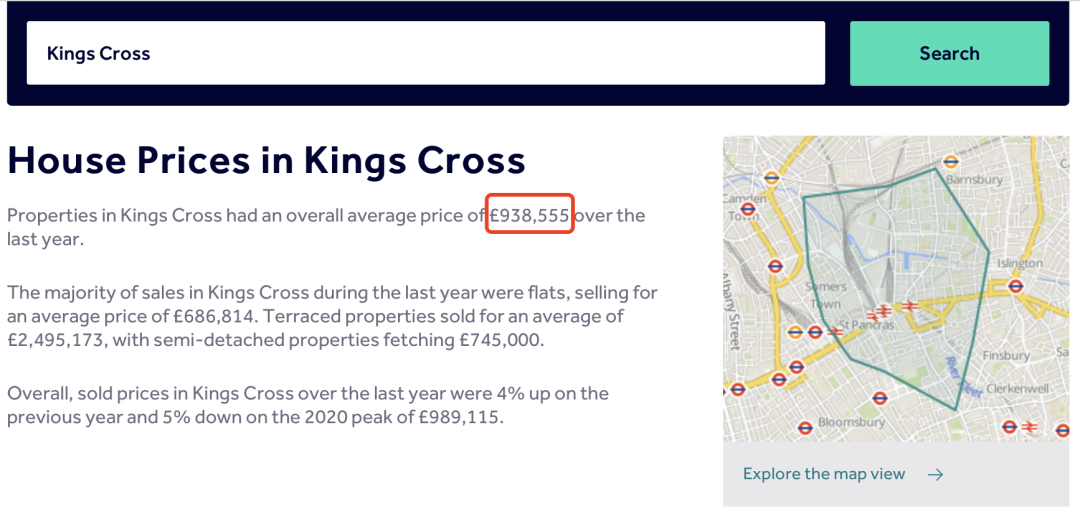Click the Overground roundel above Barnsbury label
The height and width of the screenshot is (519, 1080).
951,162
